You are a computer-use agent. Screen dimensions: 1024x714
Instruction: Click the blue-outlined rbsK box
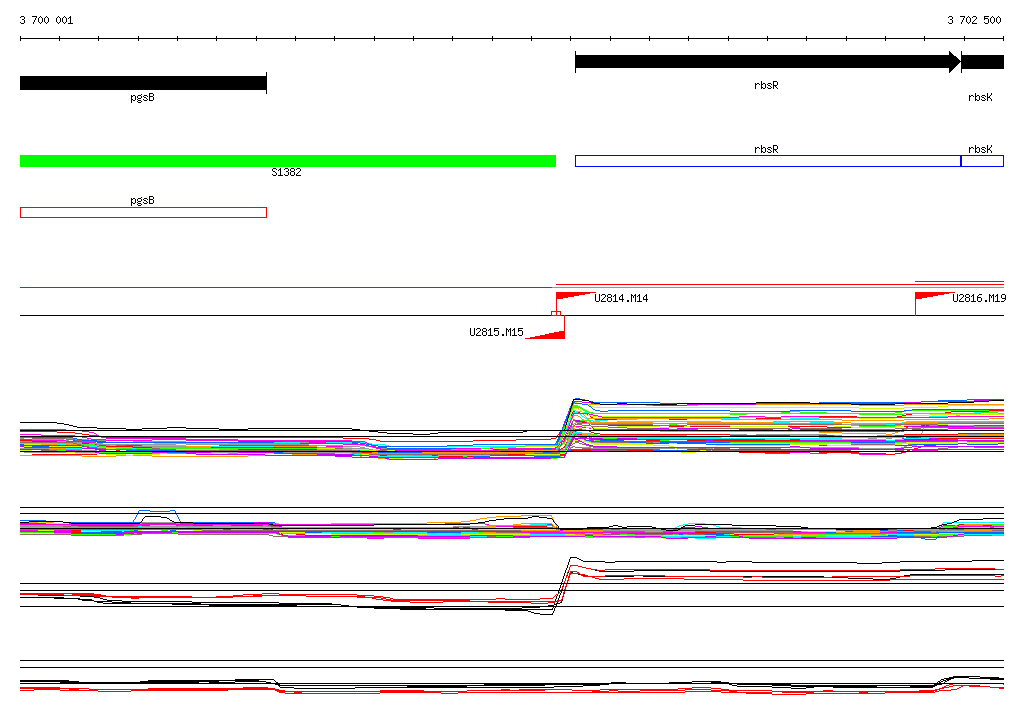pos(982,161)
